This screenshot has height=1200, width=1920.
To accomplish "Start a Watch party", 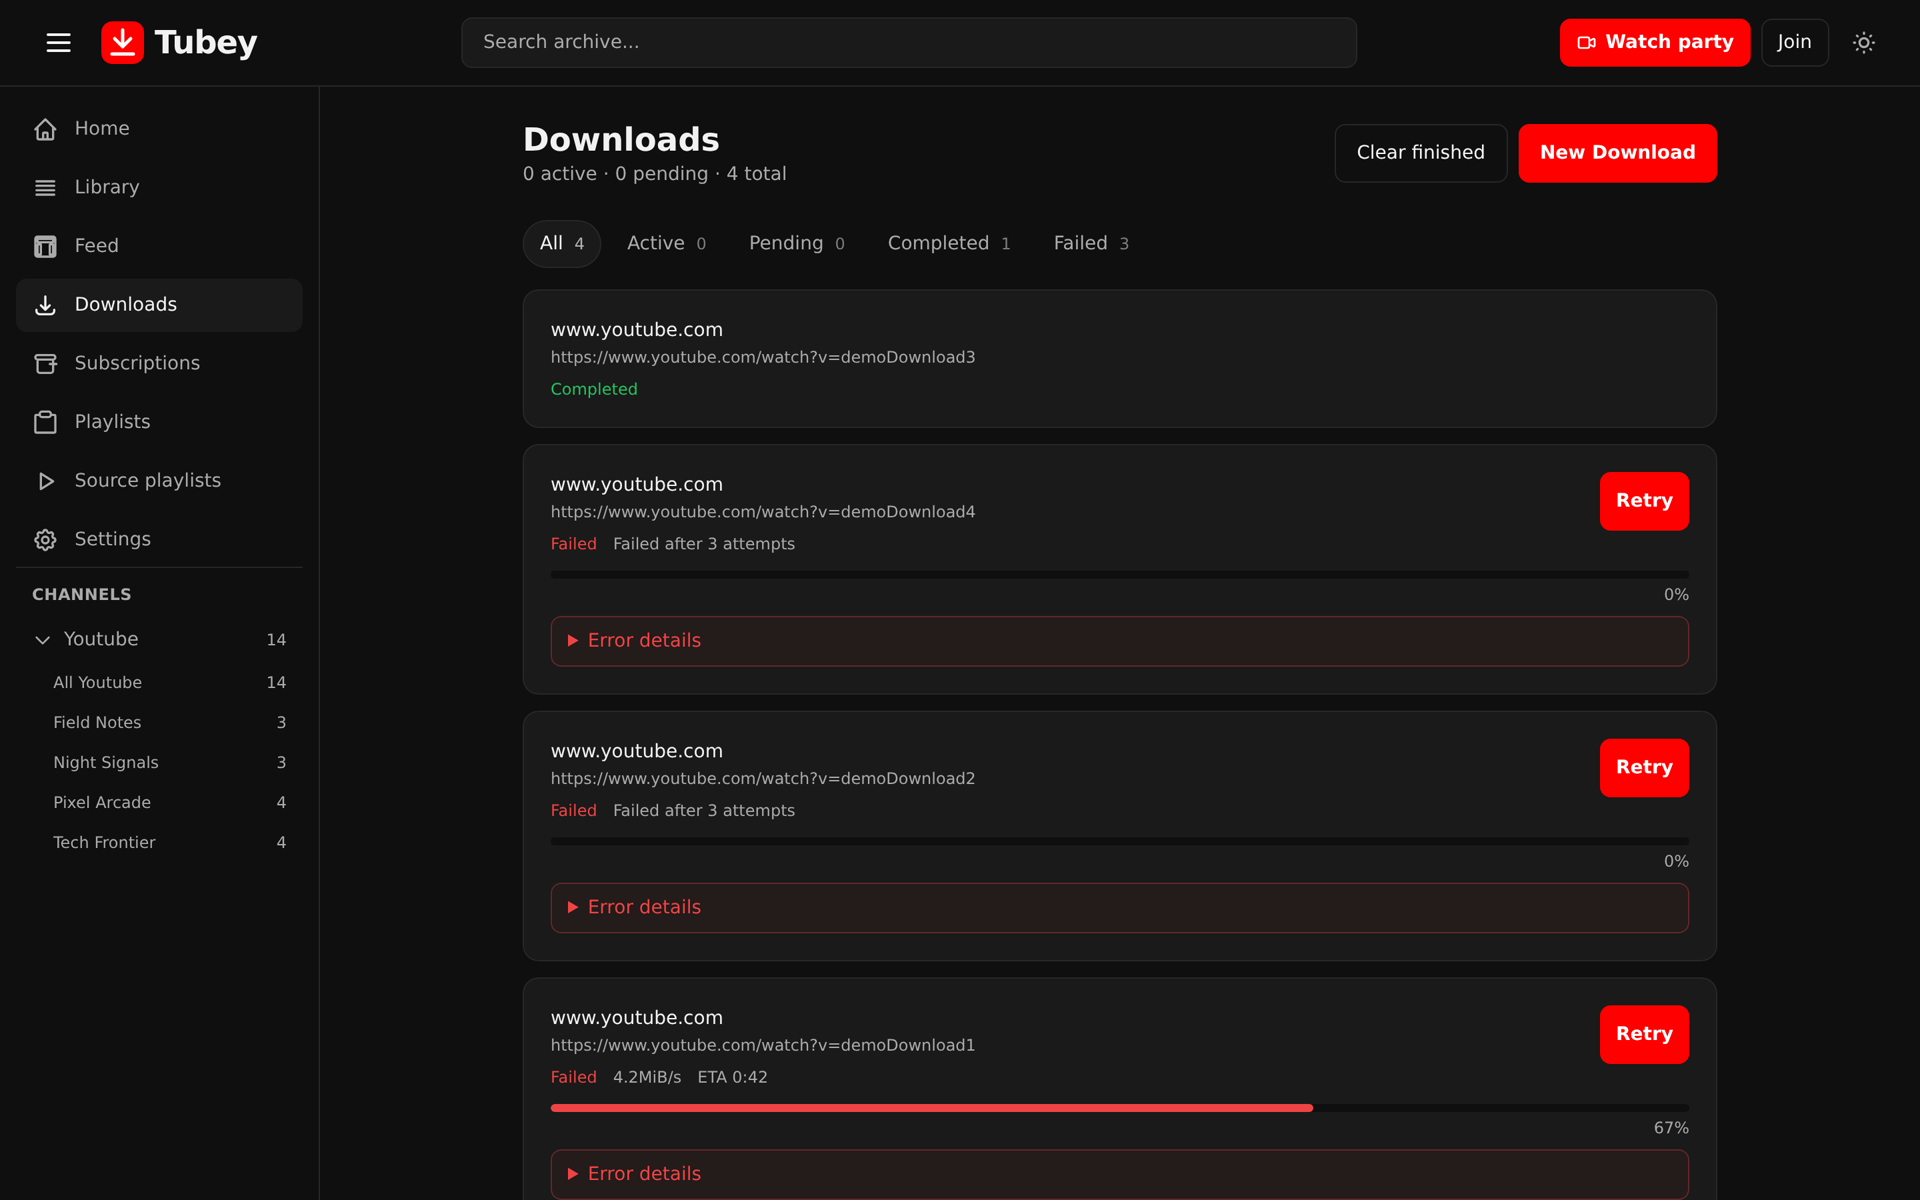I will point(1654,42).
